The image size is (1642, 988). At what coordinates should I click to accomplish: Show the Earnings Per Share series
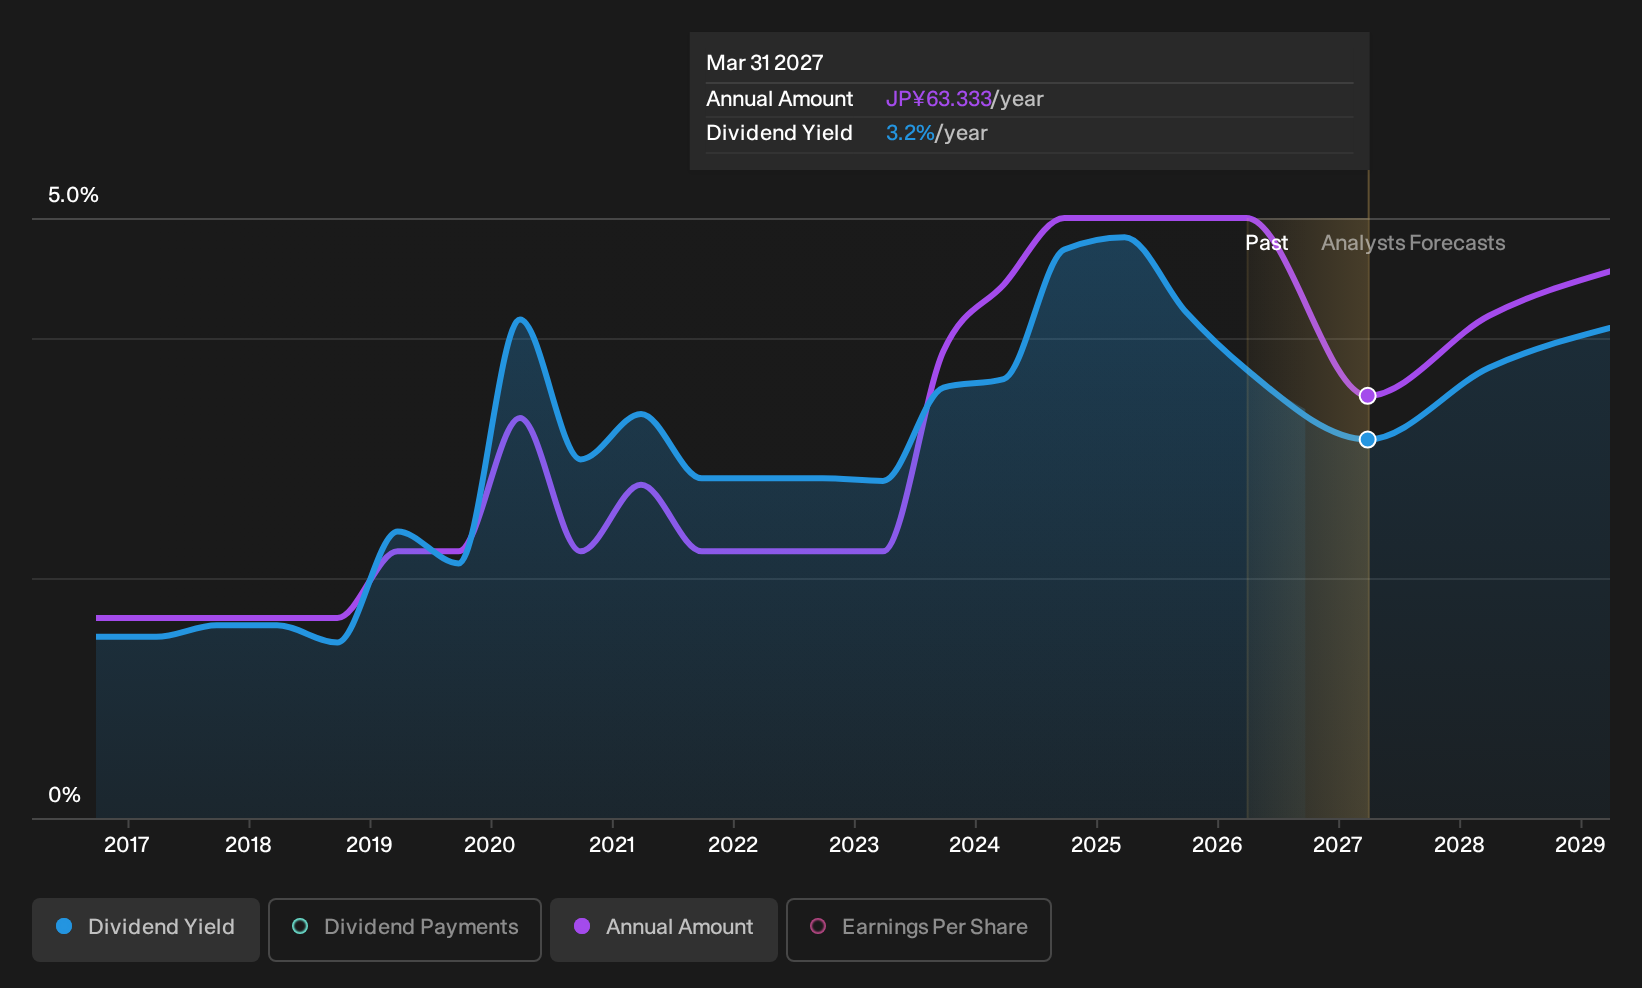tap(919, 929)
